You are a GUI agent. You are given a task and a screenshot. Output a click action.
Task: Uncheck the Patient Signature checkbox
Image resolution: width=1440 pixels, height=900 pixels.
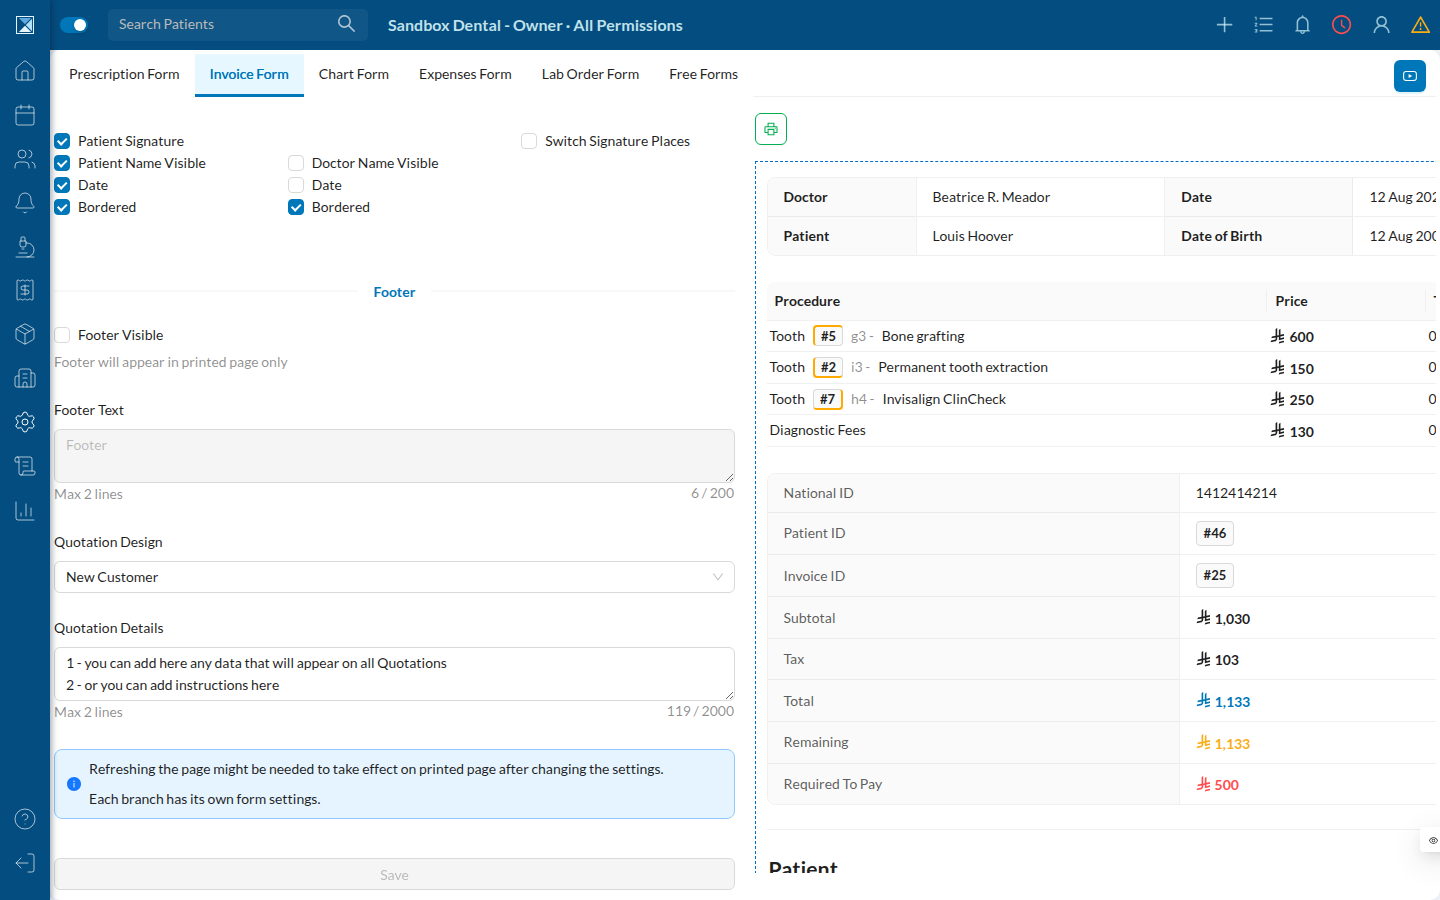pos(62,141)
